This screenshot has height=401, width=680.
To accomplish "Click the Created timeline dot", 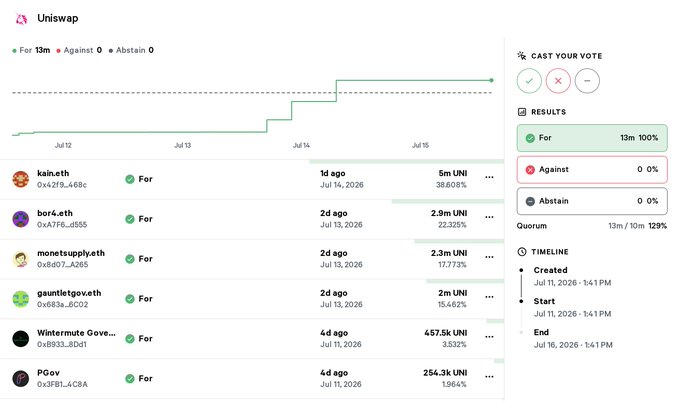I will coord(521,270).
